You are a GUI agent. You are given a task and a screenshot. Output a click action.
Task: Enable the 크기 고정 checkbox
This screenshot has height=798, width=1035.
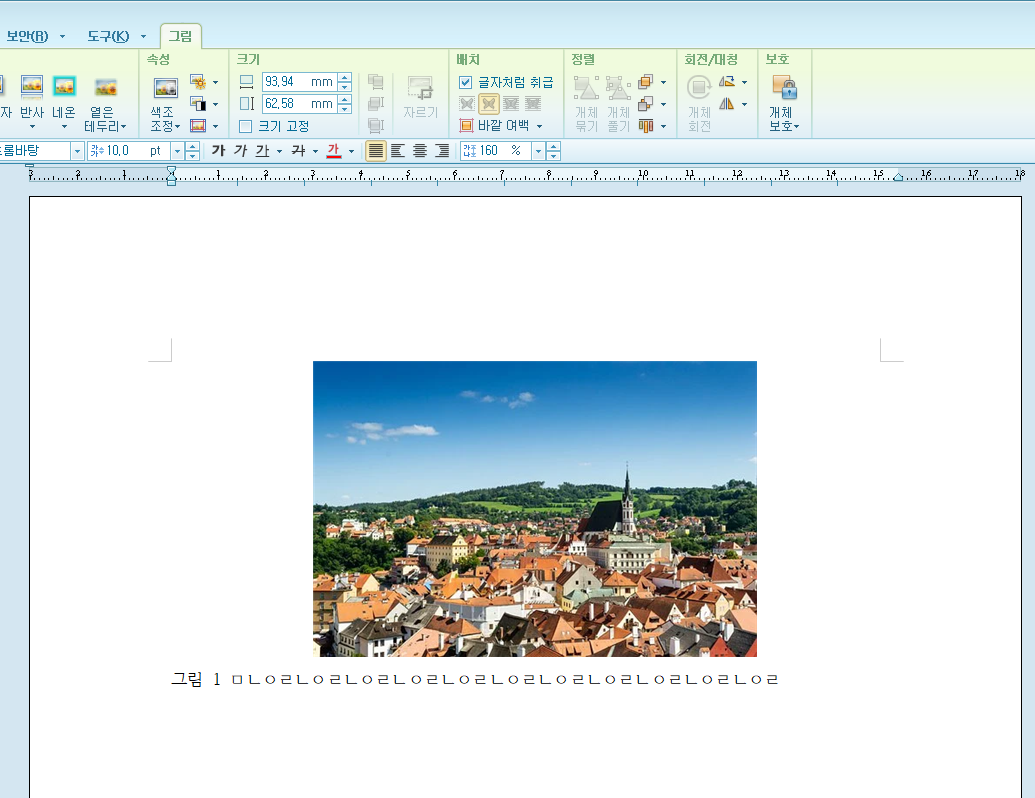pos(246,126)
